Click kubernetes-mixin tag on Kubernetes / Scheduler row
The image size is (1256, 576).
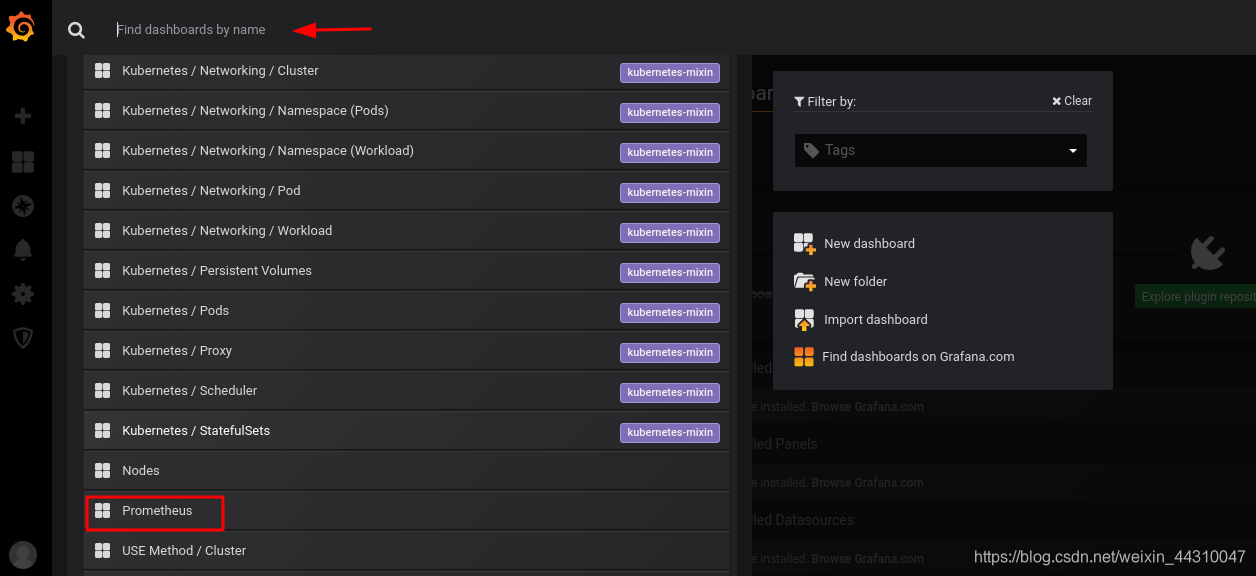point(670,392)
